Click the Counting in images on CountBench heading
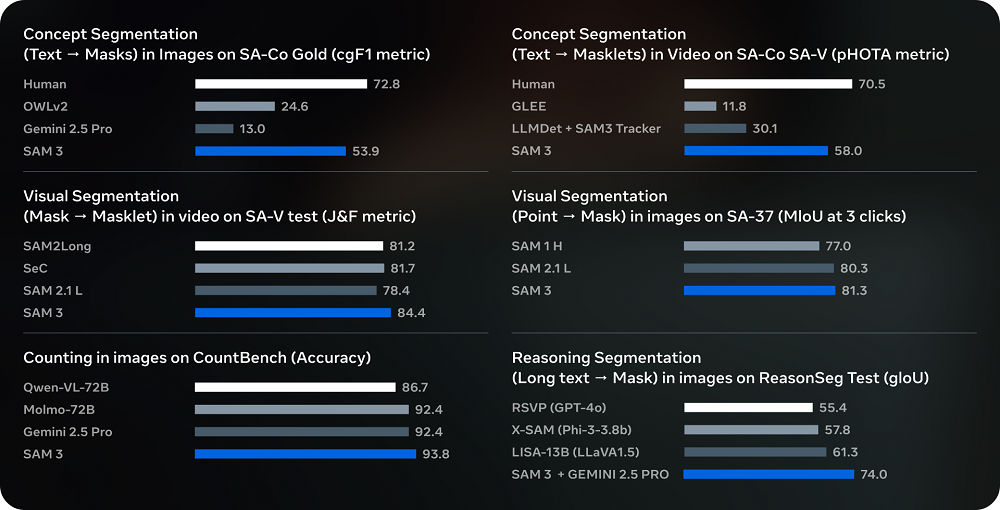Viewport: 1000px width, 510px height. click(197, 358)
